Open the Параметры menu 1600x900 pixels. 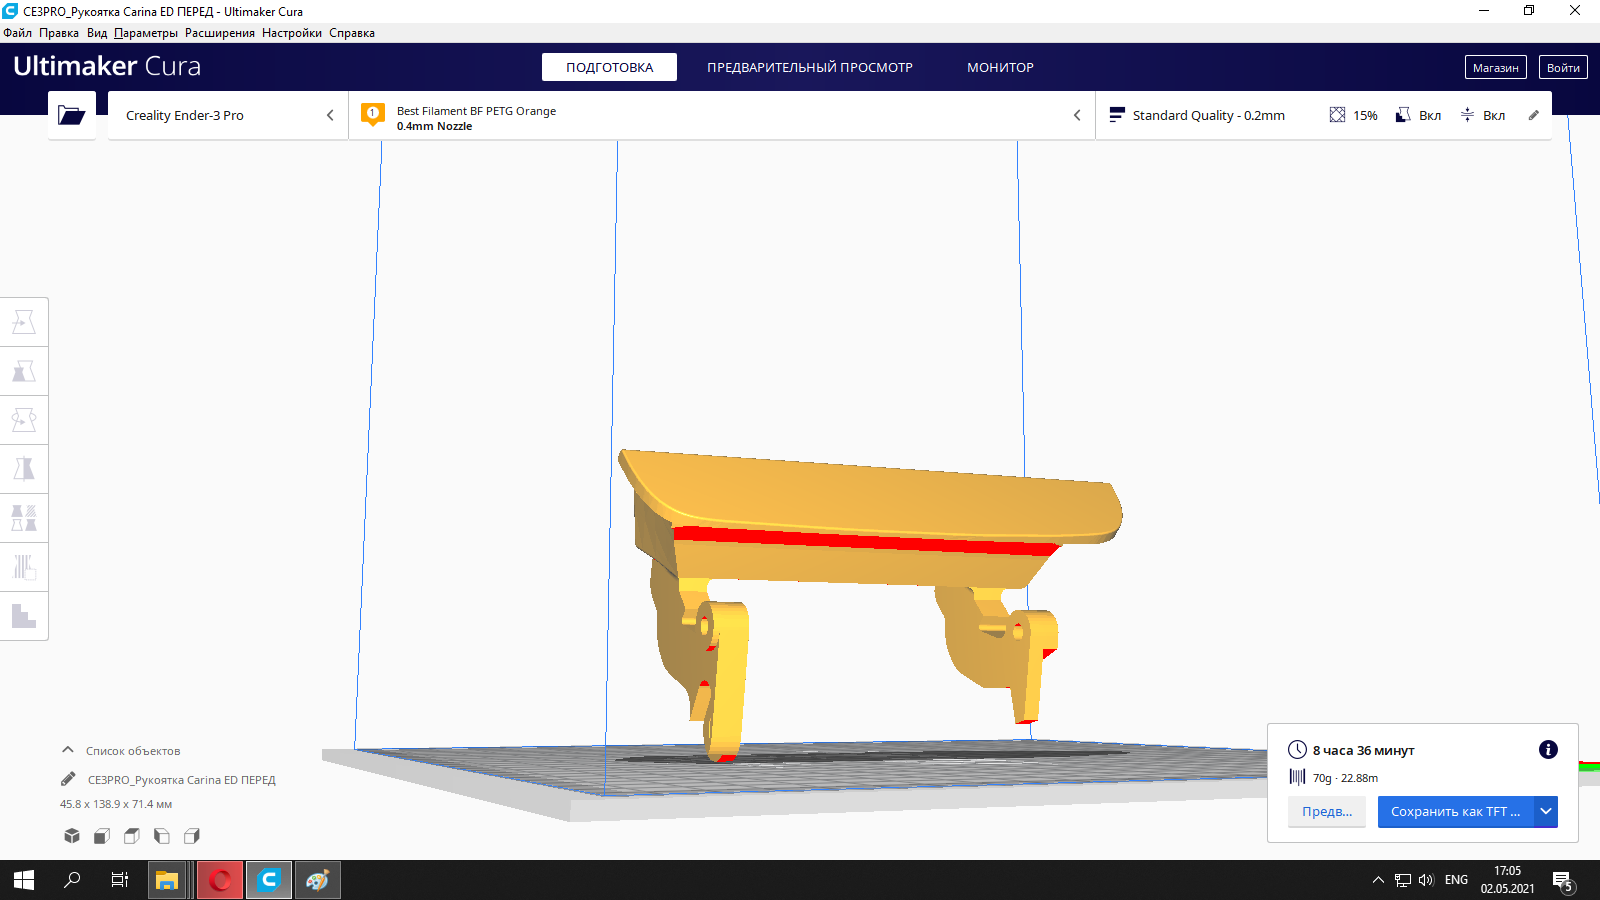146,33
